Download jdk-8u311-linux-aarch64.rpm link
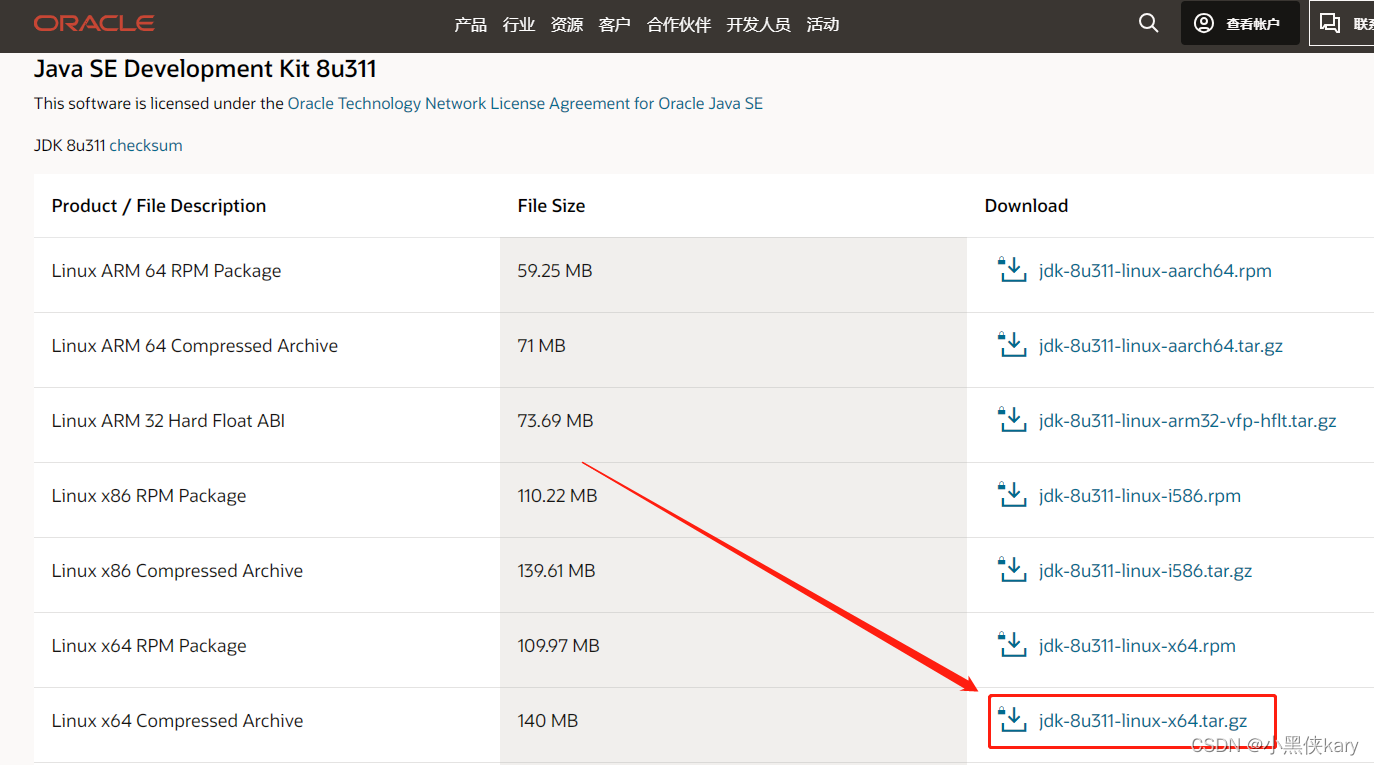Image resolution: width=1374 pixels, height=765 pixels. click(x=1155, y=271)
